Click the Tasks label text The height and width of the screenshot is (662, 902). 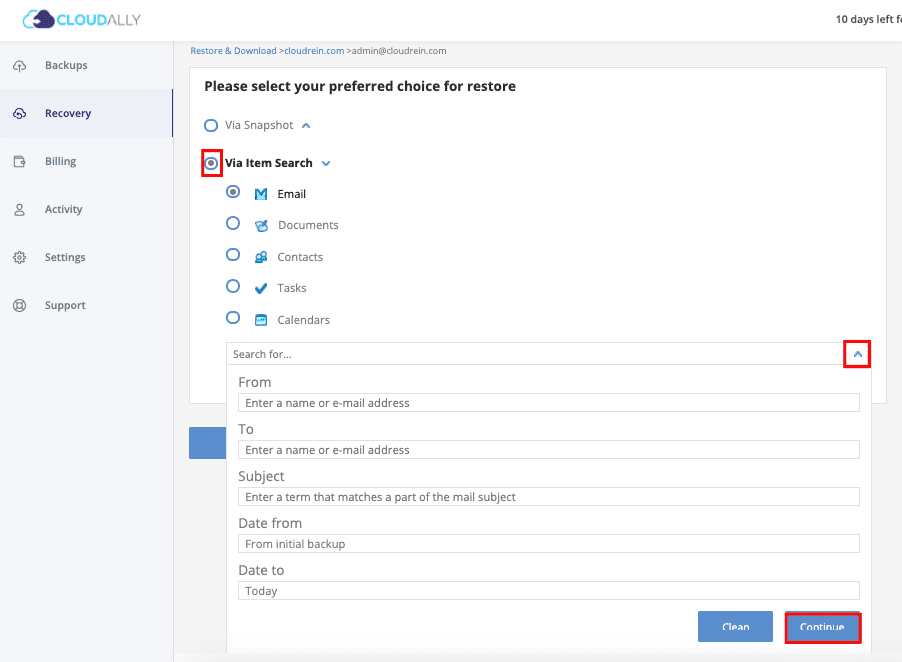(292, 288)
